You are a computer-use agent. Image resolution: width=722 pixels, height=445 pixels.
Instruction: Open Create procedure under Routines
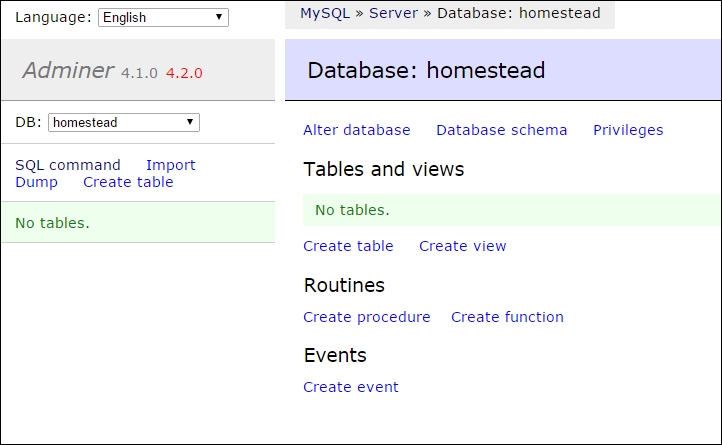pyautogui.click(x=367, y=317)
